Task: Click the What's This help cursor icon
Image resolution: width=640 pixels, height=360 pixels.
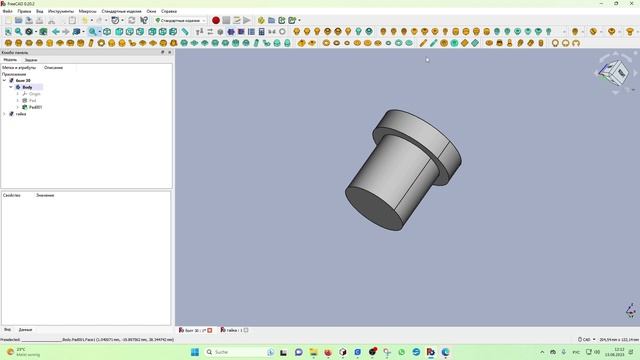Action: pos(144,20)
